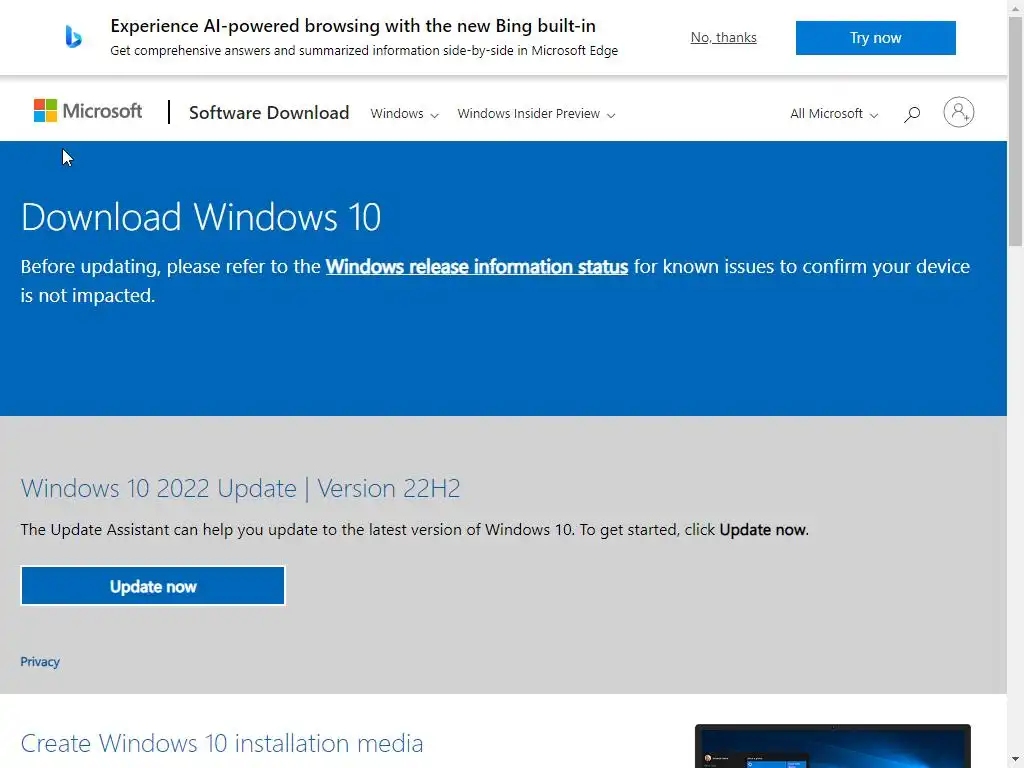Dismiss banner with No, thanks link

click(x=724, y=37)
